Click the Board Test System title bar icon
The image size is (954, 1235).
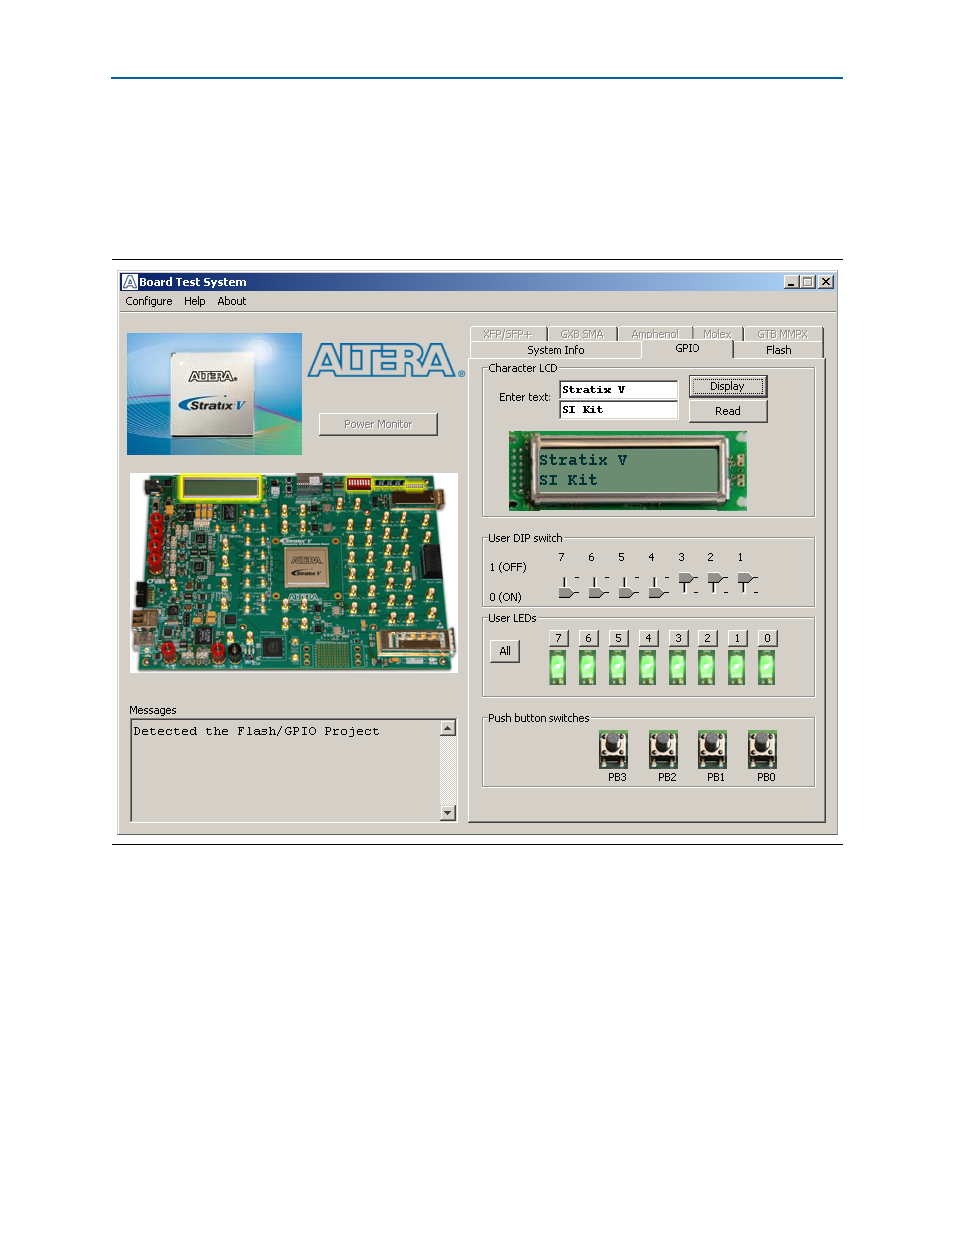[129, 282]
